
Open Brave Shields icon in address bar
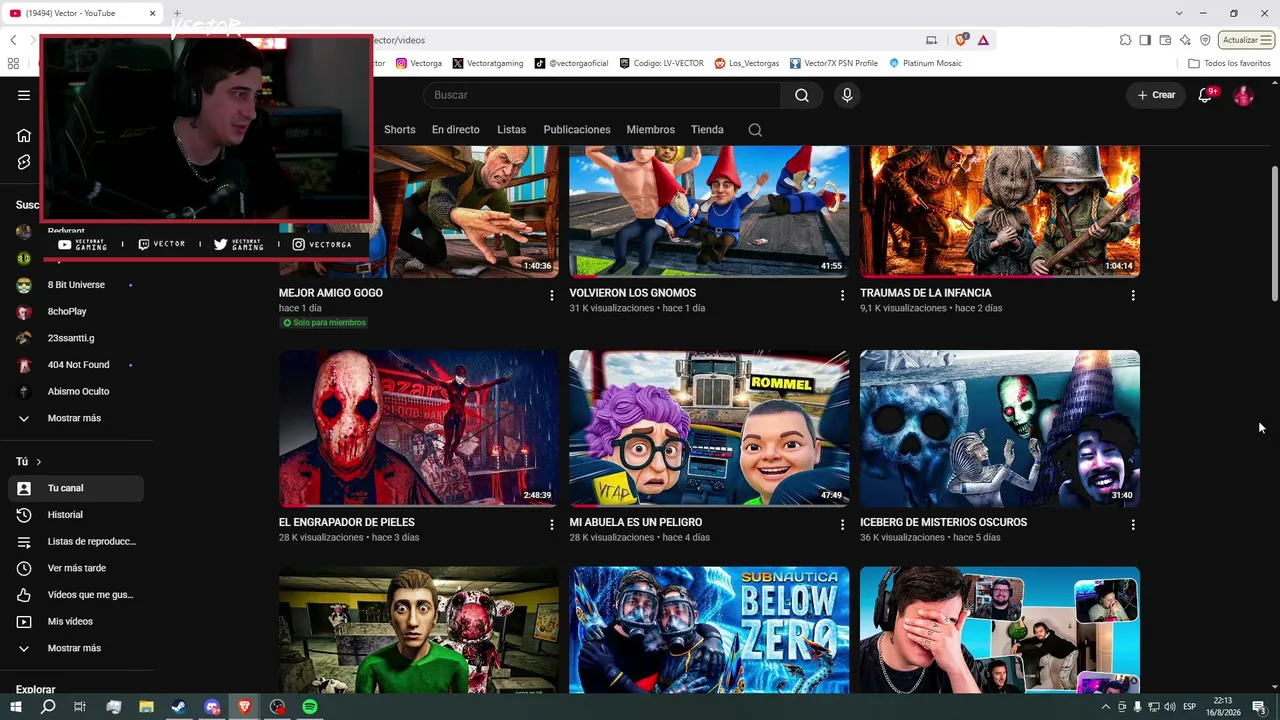click(961, 40)
